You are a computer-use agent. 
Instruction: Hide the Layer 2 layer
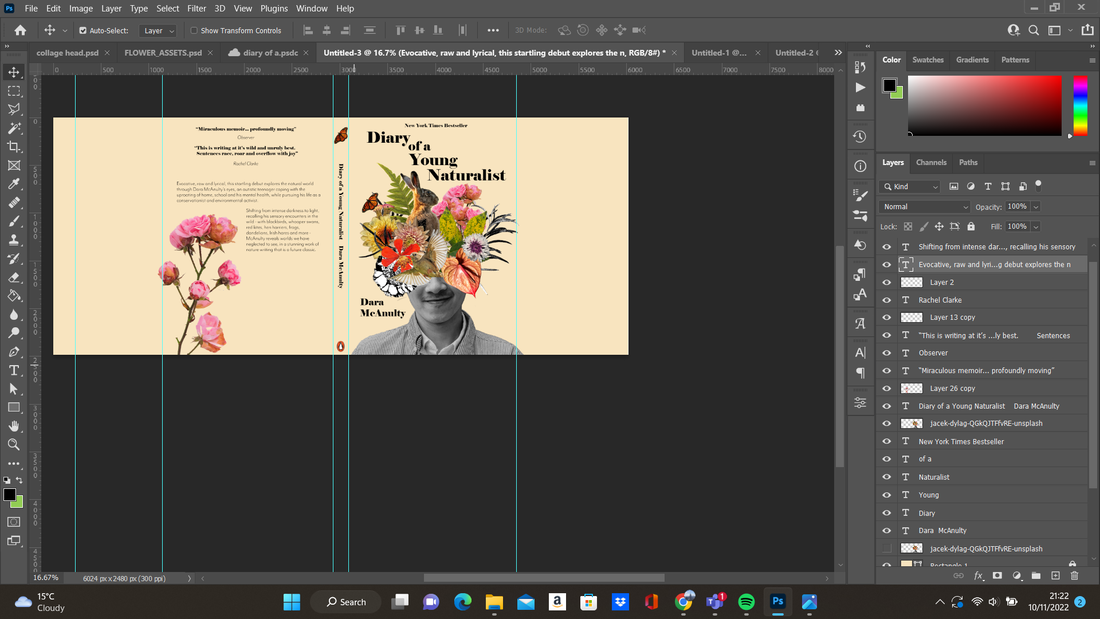(887, 282)
